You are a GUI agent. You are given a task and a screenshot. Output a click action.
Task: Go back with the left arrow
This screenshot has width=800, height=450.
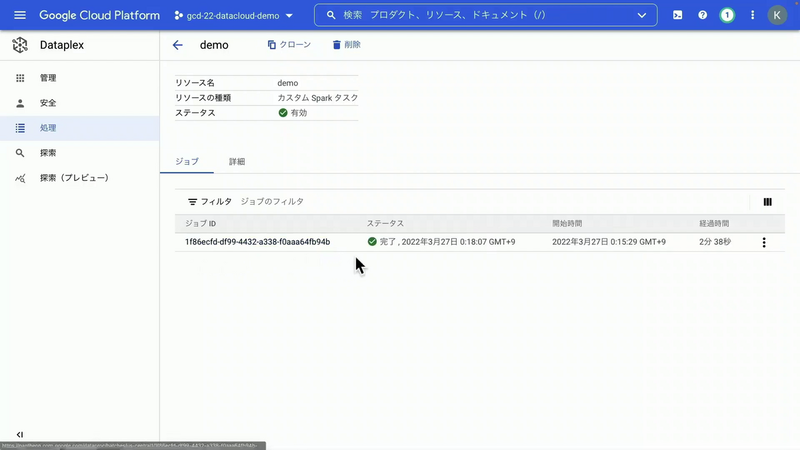(x=178, y=45)
